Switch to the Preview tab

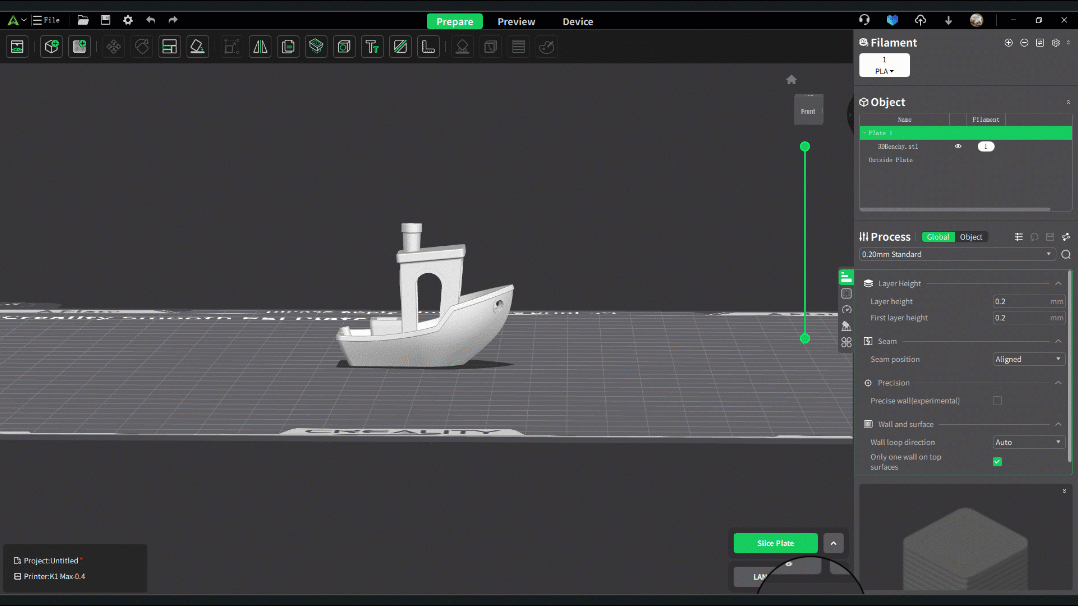point(516,21)
